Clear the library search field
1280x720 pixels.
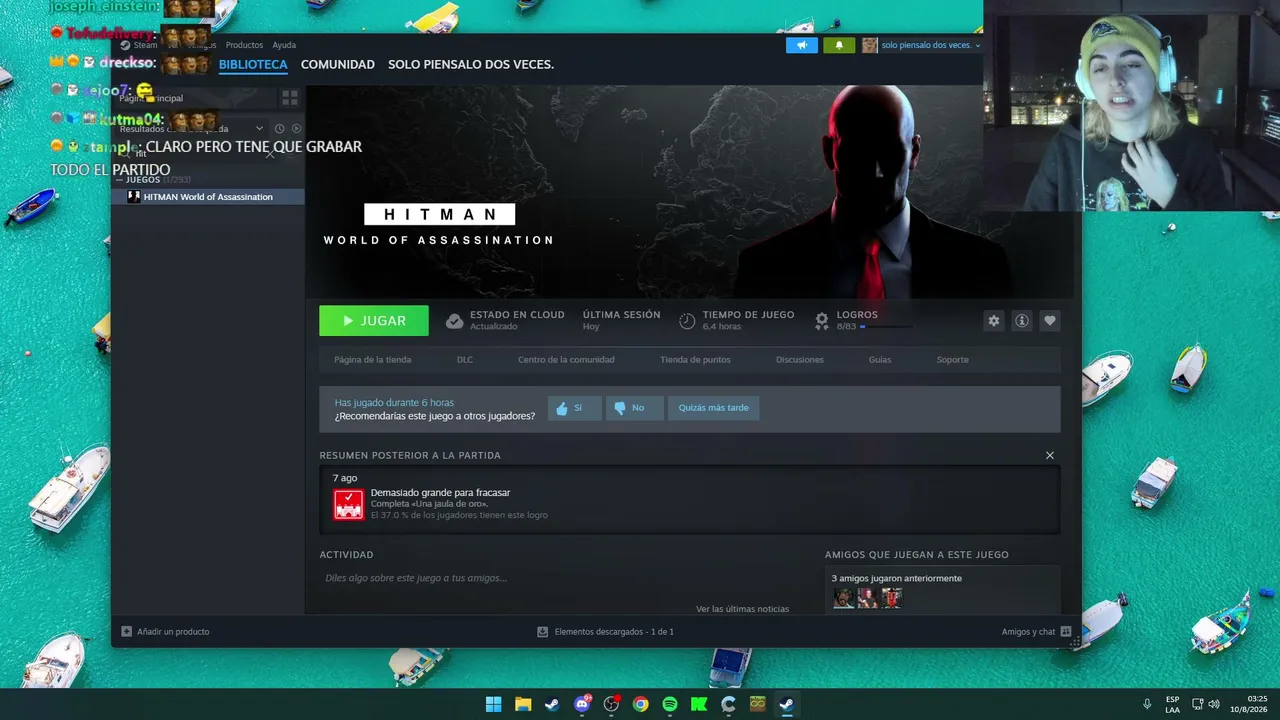point(270,153)
